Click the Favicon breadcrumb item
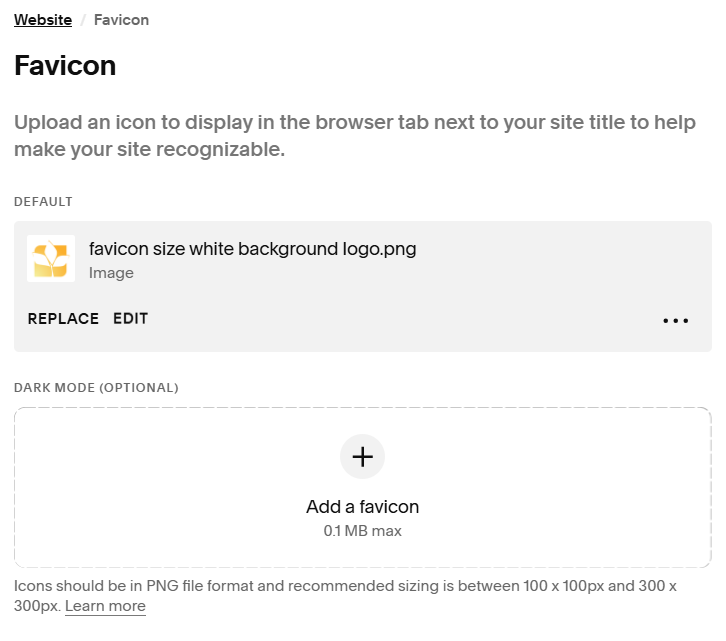The image size is (726, 641). [121, 20]
